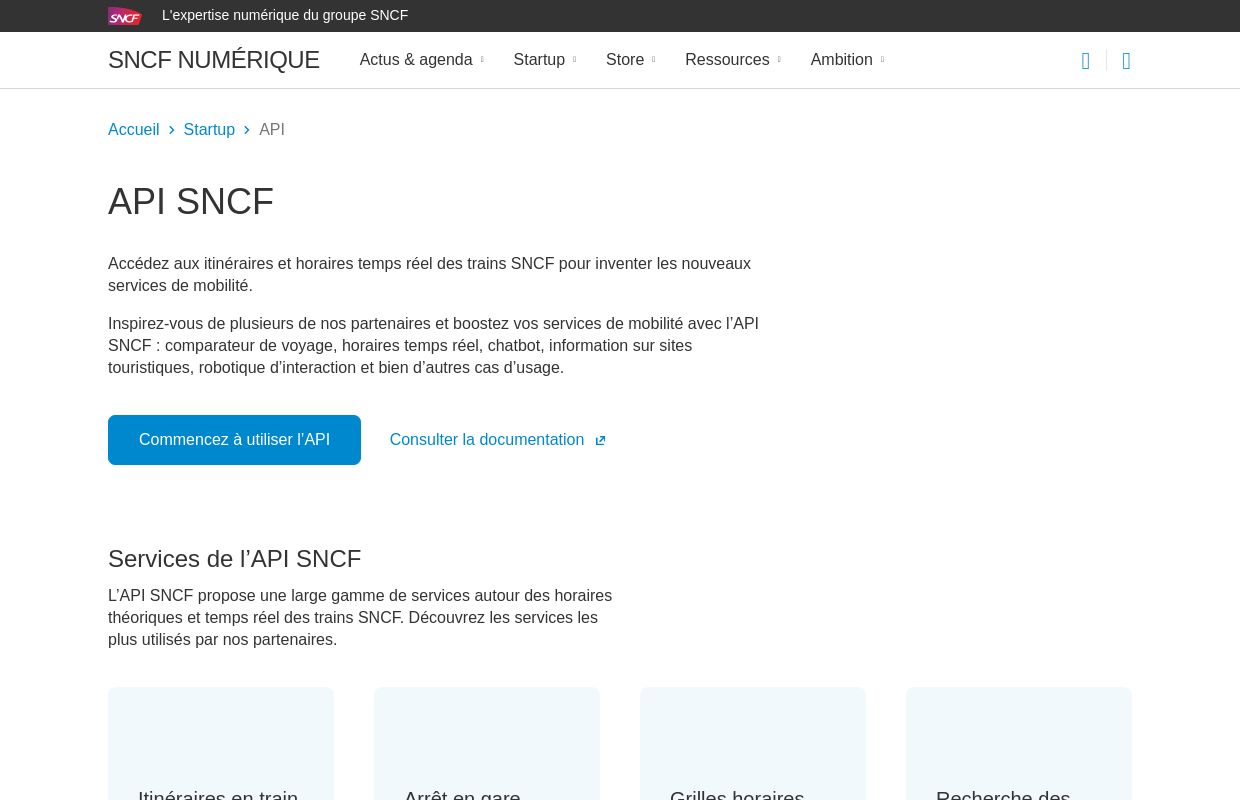Click the Commencez à utiliser l'API button
The width and height of the screenshot is (1240, 800).
tap(234, 440)
